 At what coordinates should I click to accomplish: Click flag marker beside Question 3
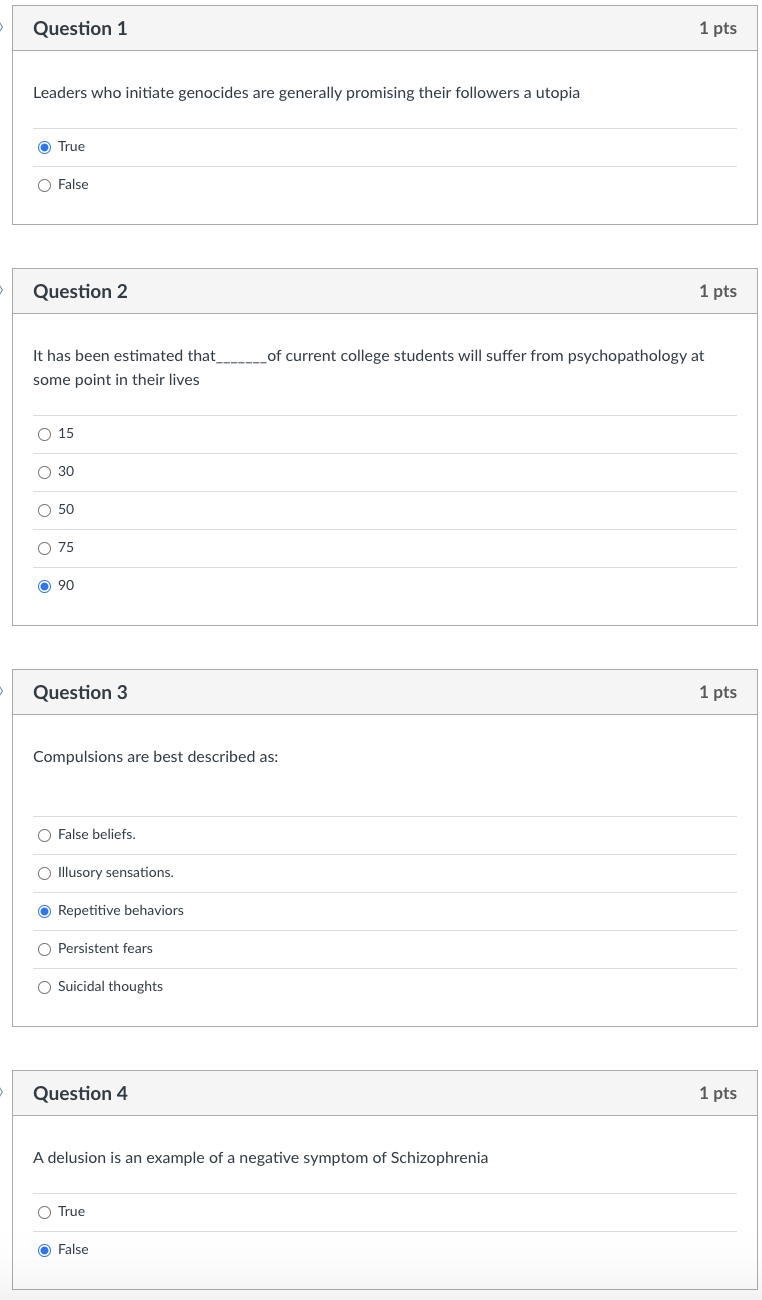coord(3,692)
